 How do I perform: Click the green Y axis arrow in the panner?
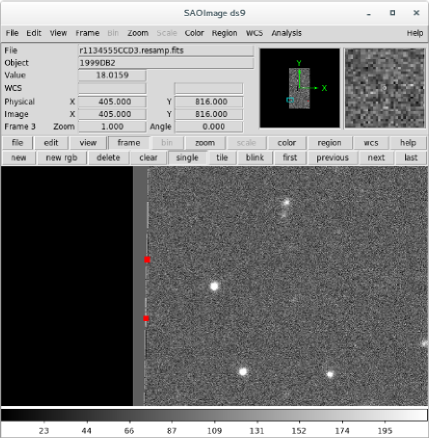[x=299, y=75]
